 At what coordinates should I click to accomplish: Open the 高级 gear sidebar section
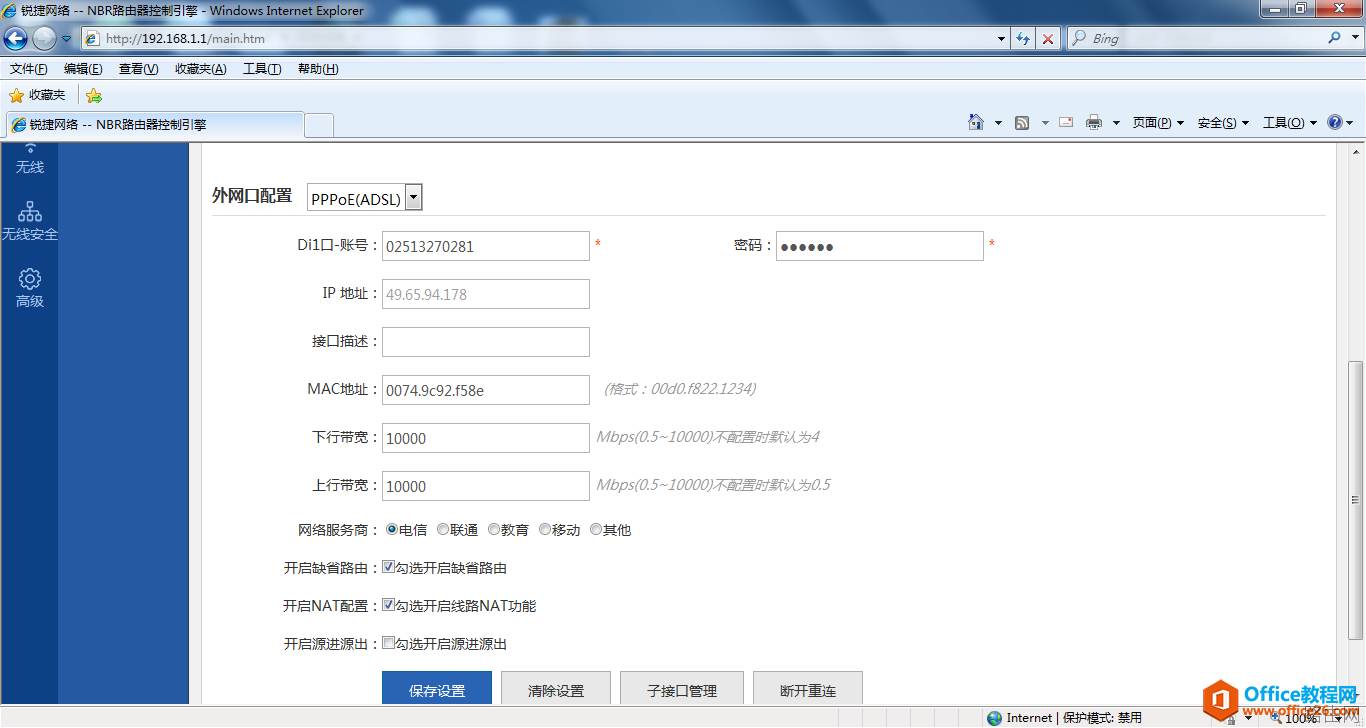pos(30,288)
